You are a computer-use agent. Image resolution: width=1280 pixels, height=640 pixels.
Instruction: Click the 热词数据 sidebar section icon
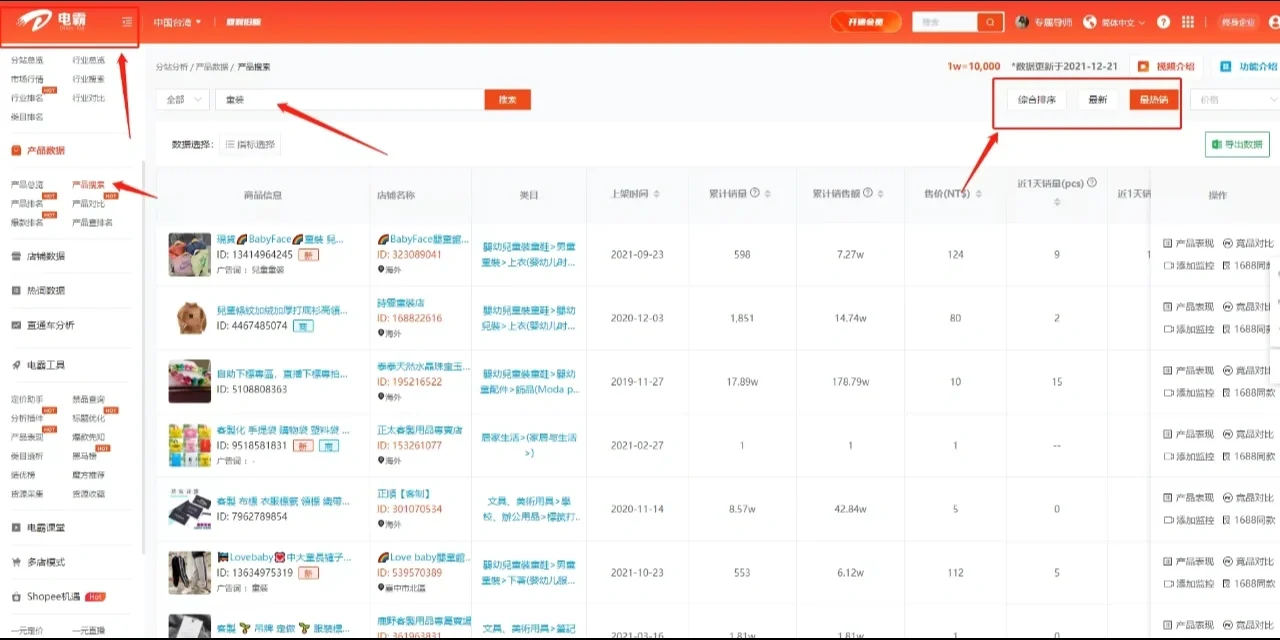[x=16, y=291]
